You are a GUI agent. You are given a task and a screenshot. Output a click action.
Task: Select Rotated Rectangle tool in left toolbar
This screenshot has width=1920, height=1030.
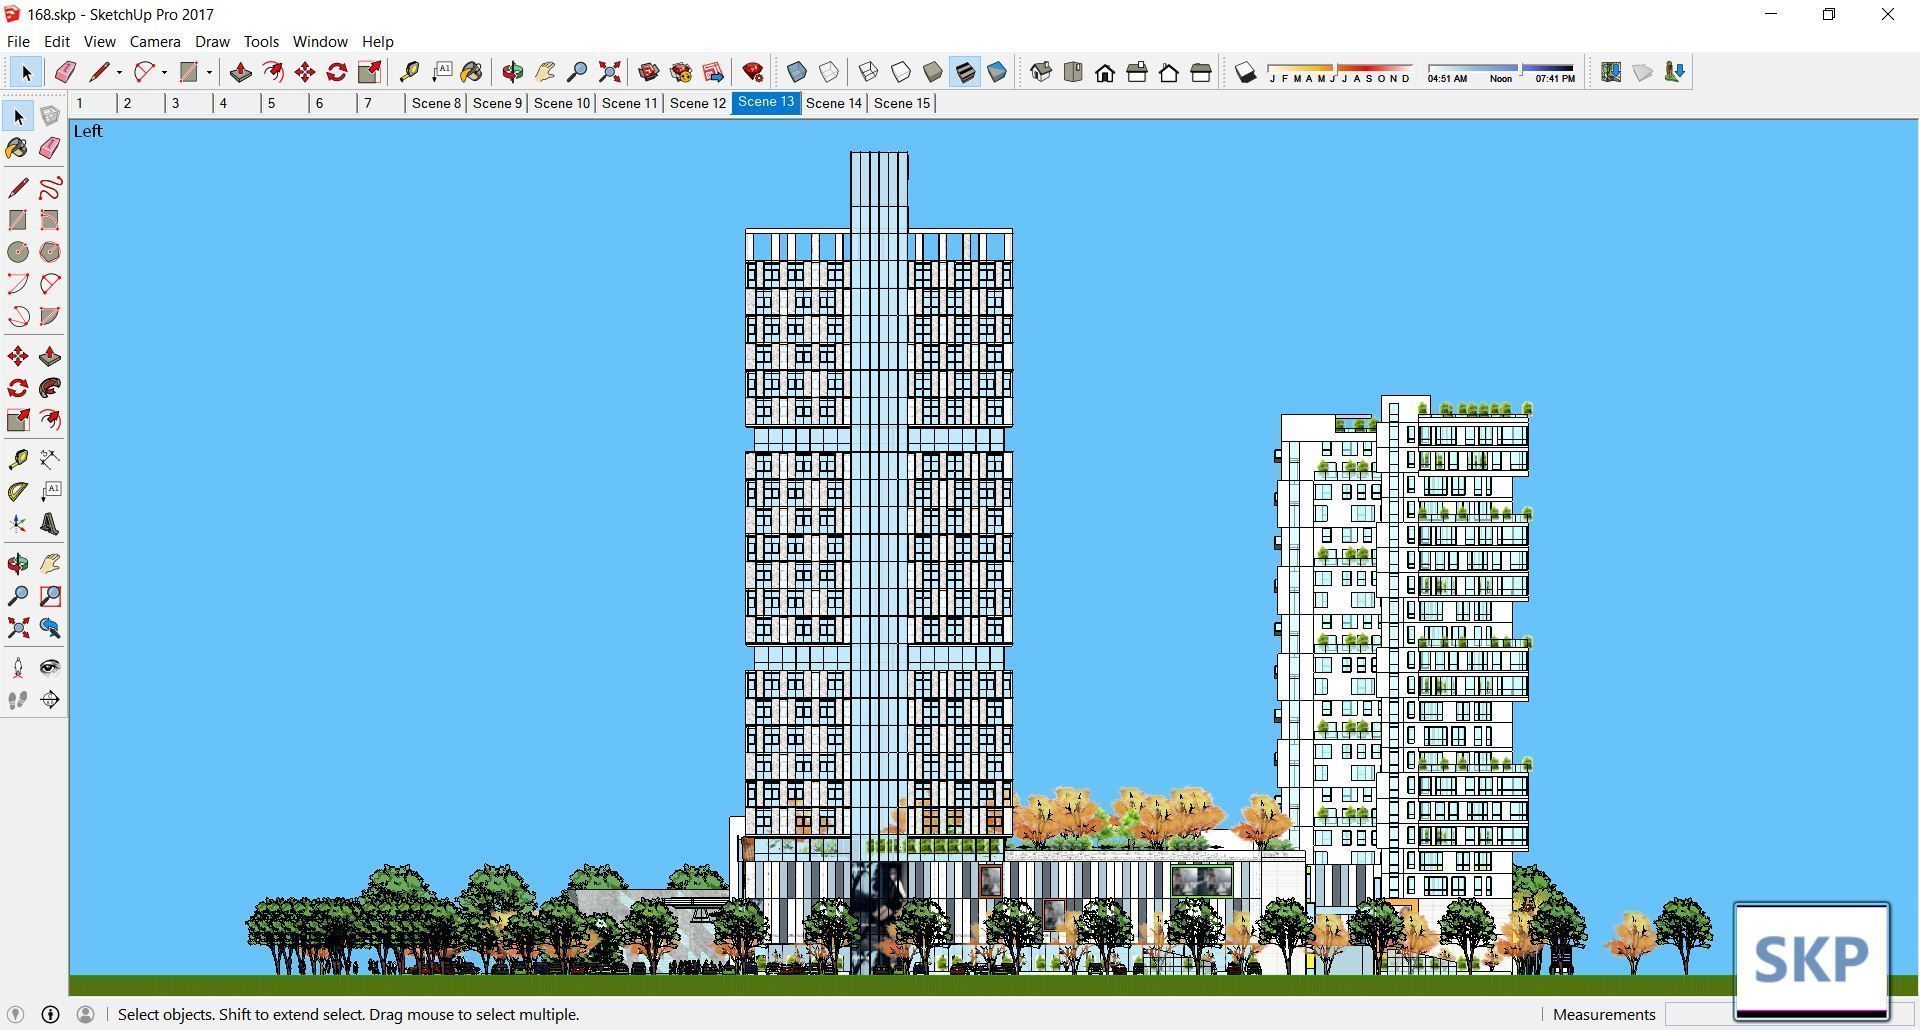tap(50, 220)
